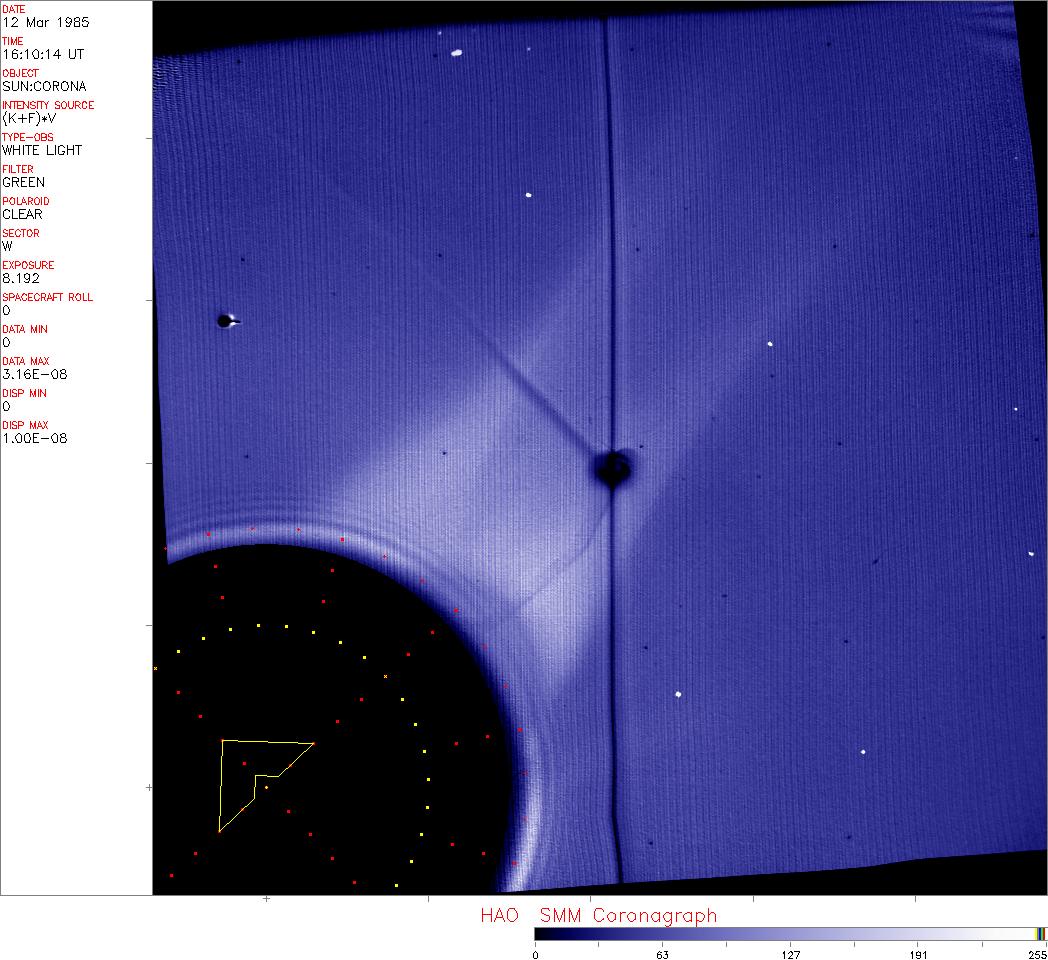Click the WHITE LIGHT observation type value

(x=42, y=150)
